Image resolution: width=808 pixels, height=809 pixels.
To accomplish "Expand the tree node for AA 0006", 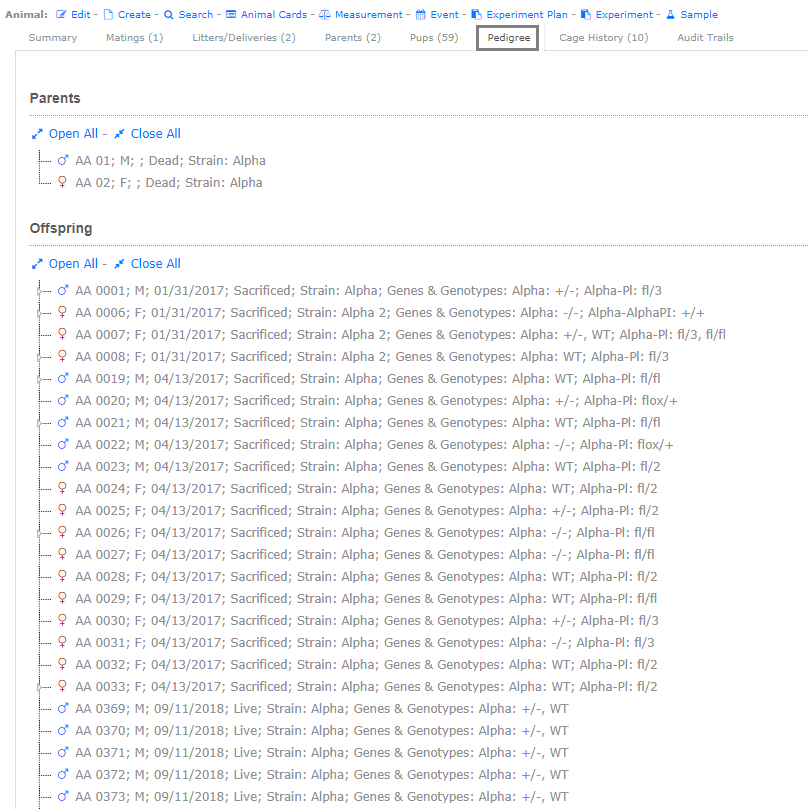I will (x=39, y=313).
